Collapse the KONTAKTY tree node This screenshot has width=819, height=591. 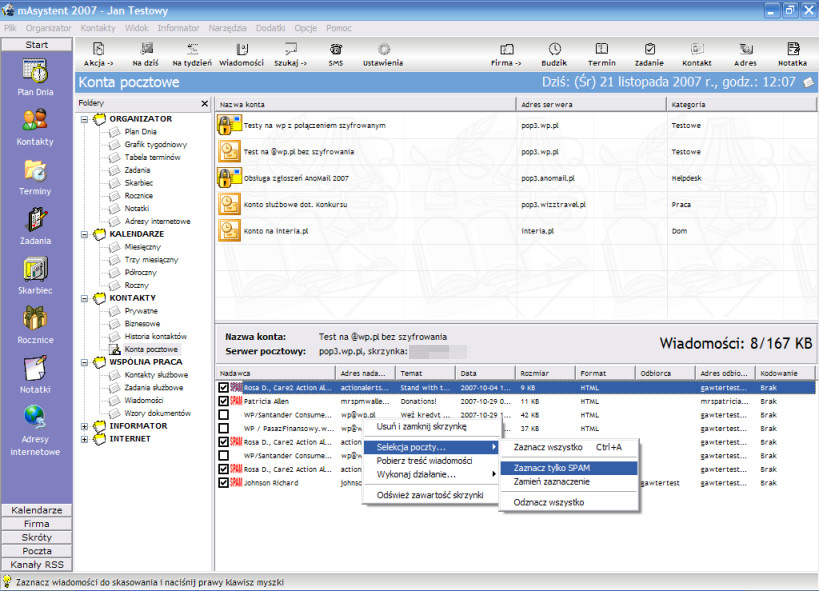click(x=84, y=298)
